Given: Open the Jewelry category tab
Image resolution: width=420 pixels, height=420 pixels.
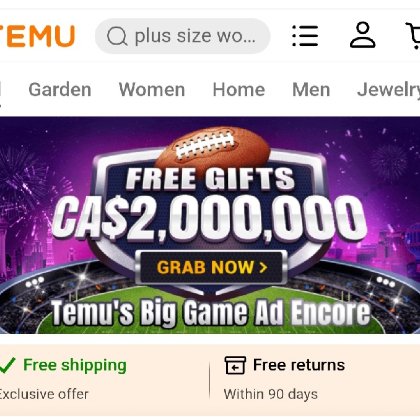Looking at the screenshot, I should pyautogui.click(x=389, y=90).
